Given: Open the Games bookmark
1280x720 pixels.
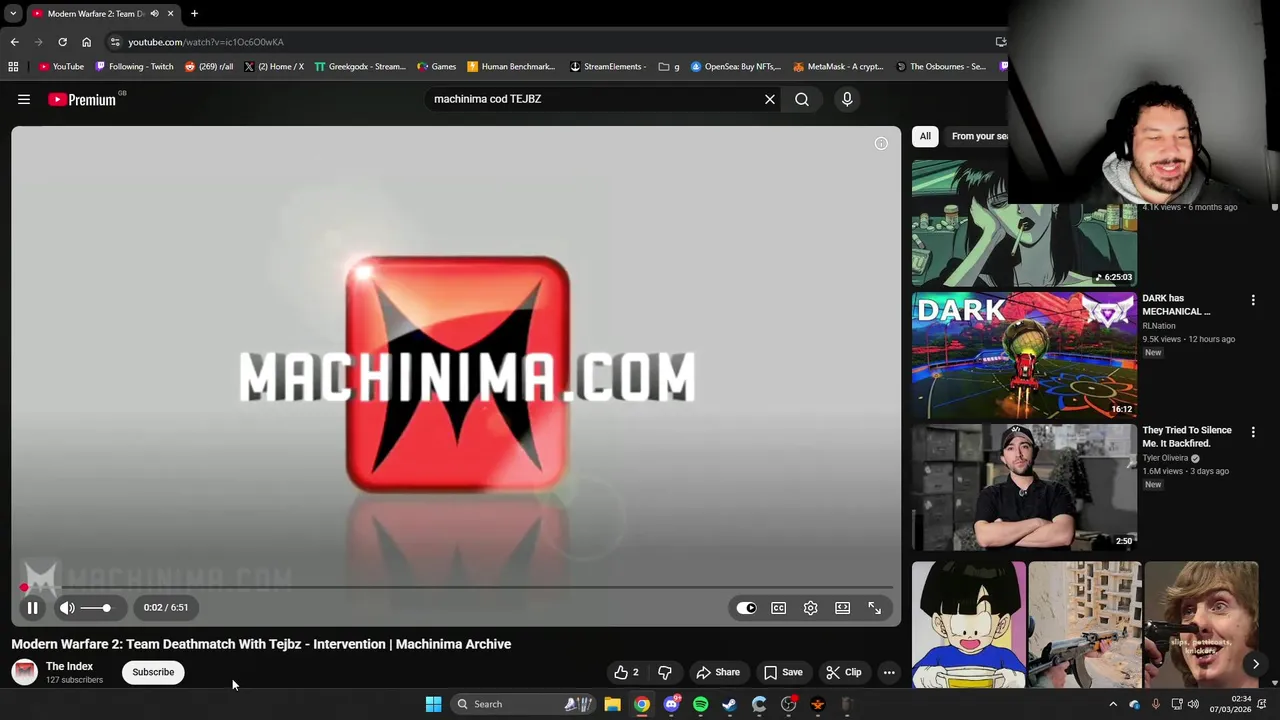Looking at the screenshot, I should (437, 67).
